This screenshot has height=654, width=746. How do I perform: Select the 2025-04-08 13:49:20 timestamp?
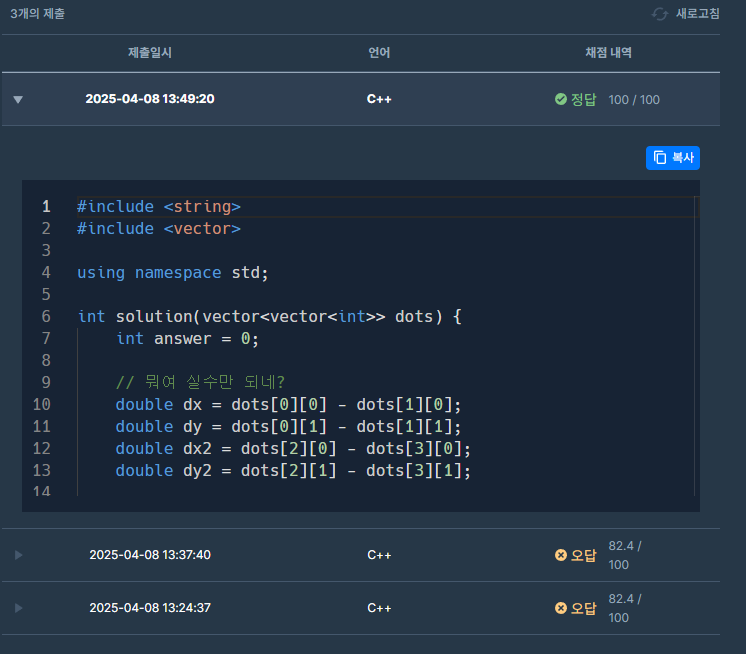point(150,99)
